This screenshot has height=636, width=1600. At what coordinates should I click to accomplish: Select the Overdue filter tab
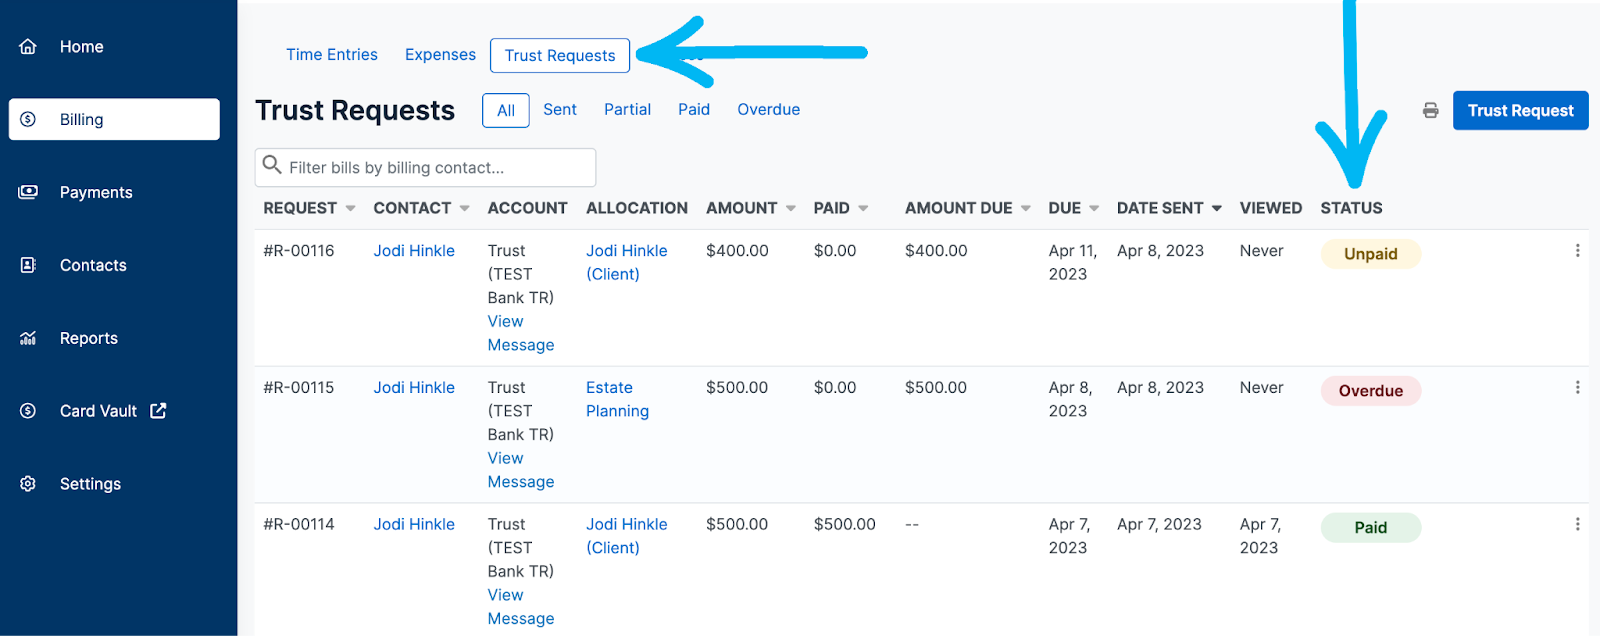(x=768, y=110)
